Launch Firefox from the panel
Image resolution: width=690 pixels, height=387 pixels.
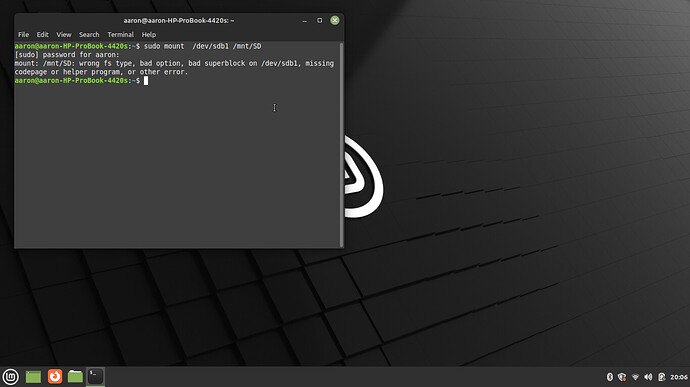[55, 376]
